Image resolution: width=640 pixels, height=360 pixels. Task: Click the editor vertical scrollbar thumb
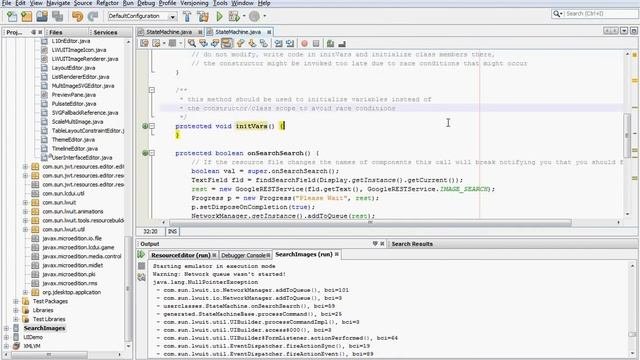[x=627, y=135]
